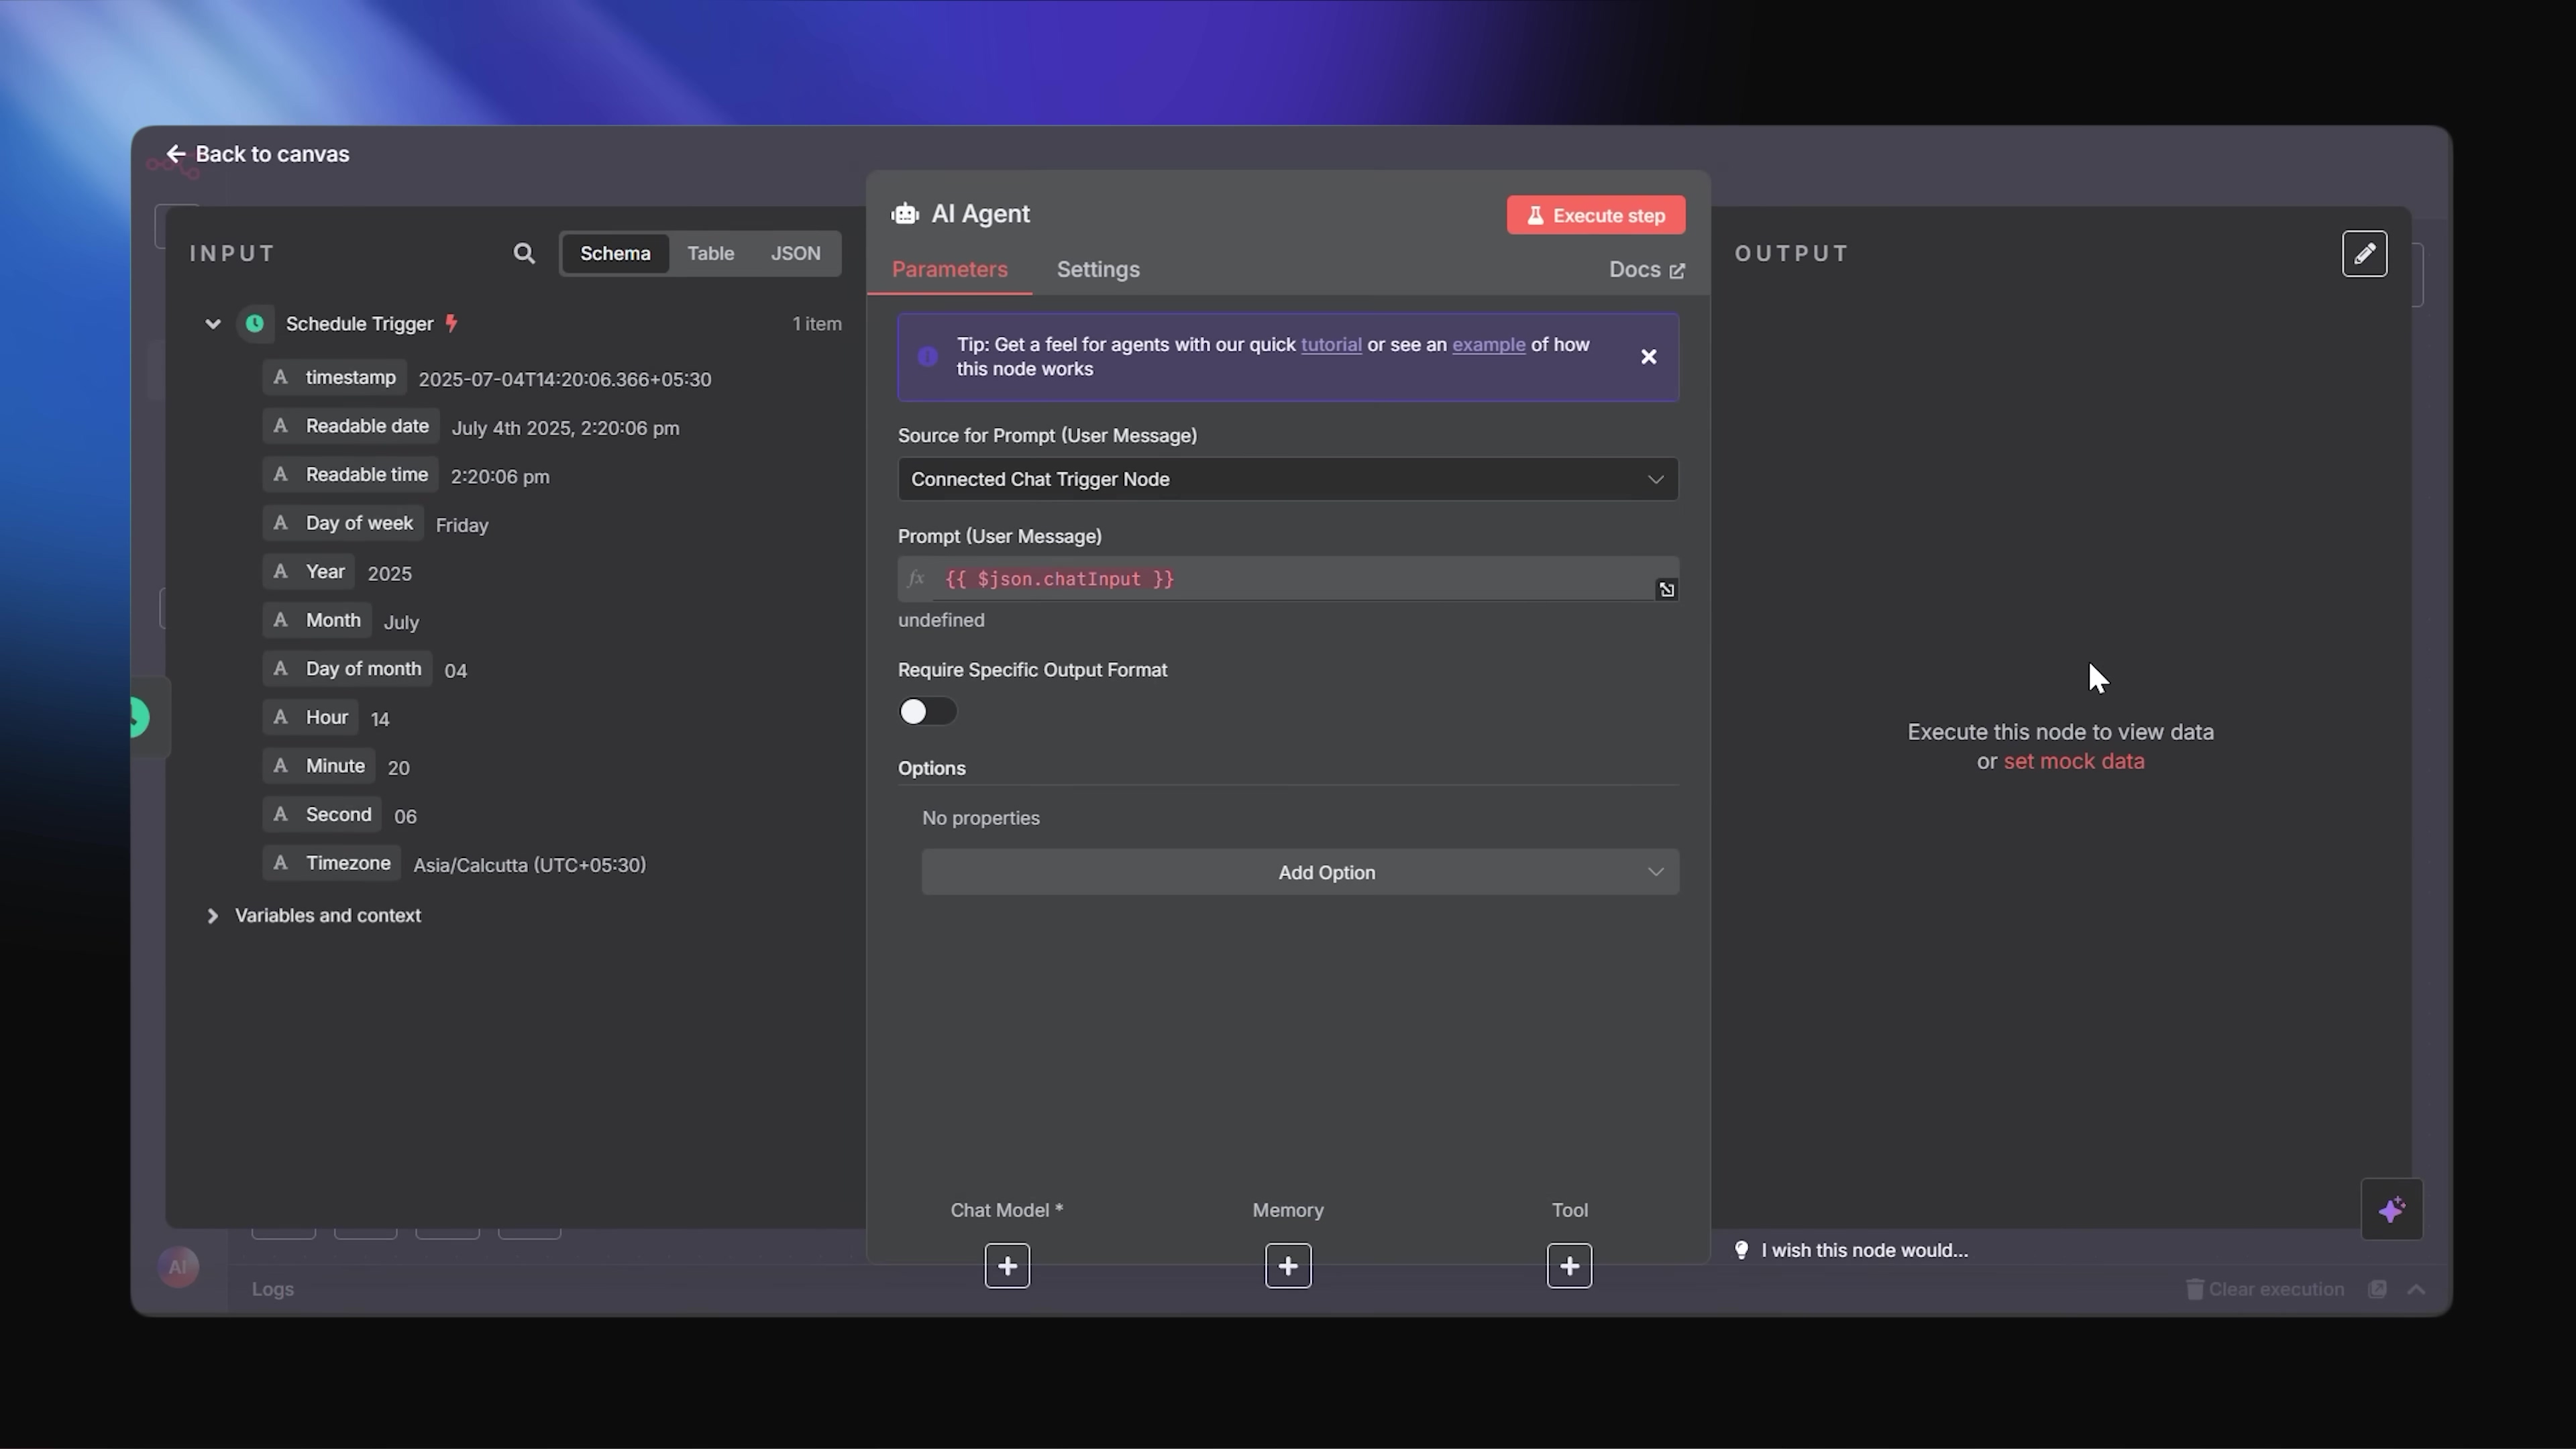Click the Schedule Trigger lightning bolt icon
The image size is (2576, 1449).
click(x=451, y=323)
